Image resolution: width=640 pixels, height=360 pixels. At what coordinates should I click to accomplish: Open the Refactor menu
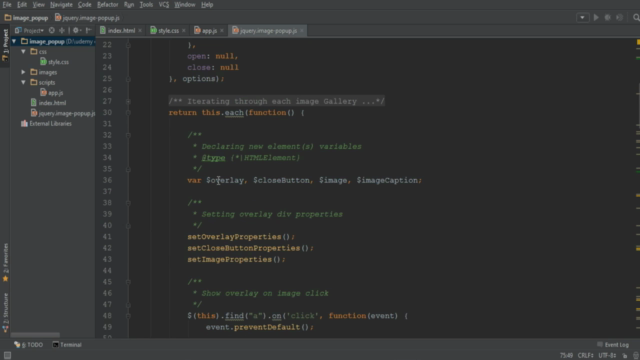point(107,4)
